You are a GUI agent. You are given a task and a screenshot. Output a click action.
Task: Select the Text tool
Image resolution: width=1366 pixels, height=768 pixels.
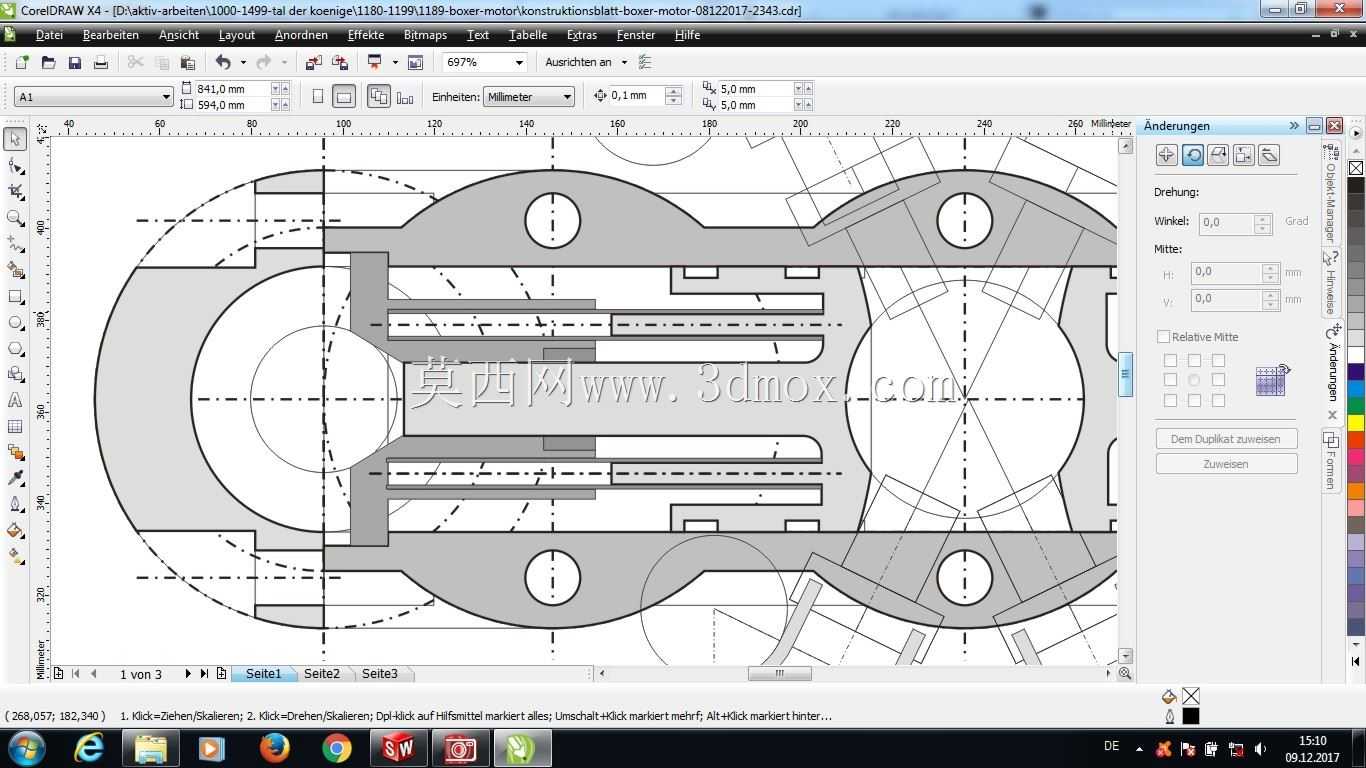(15, 400)
